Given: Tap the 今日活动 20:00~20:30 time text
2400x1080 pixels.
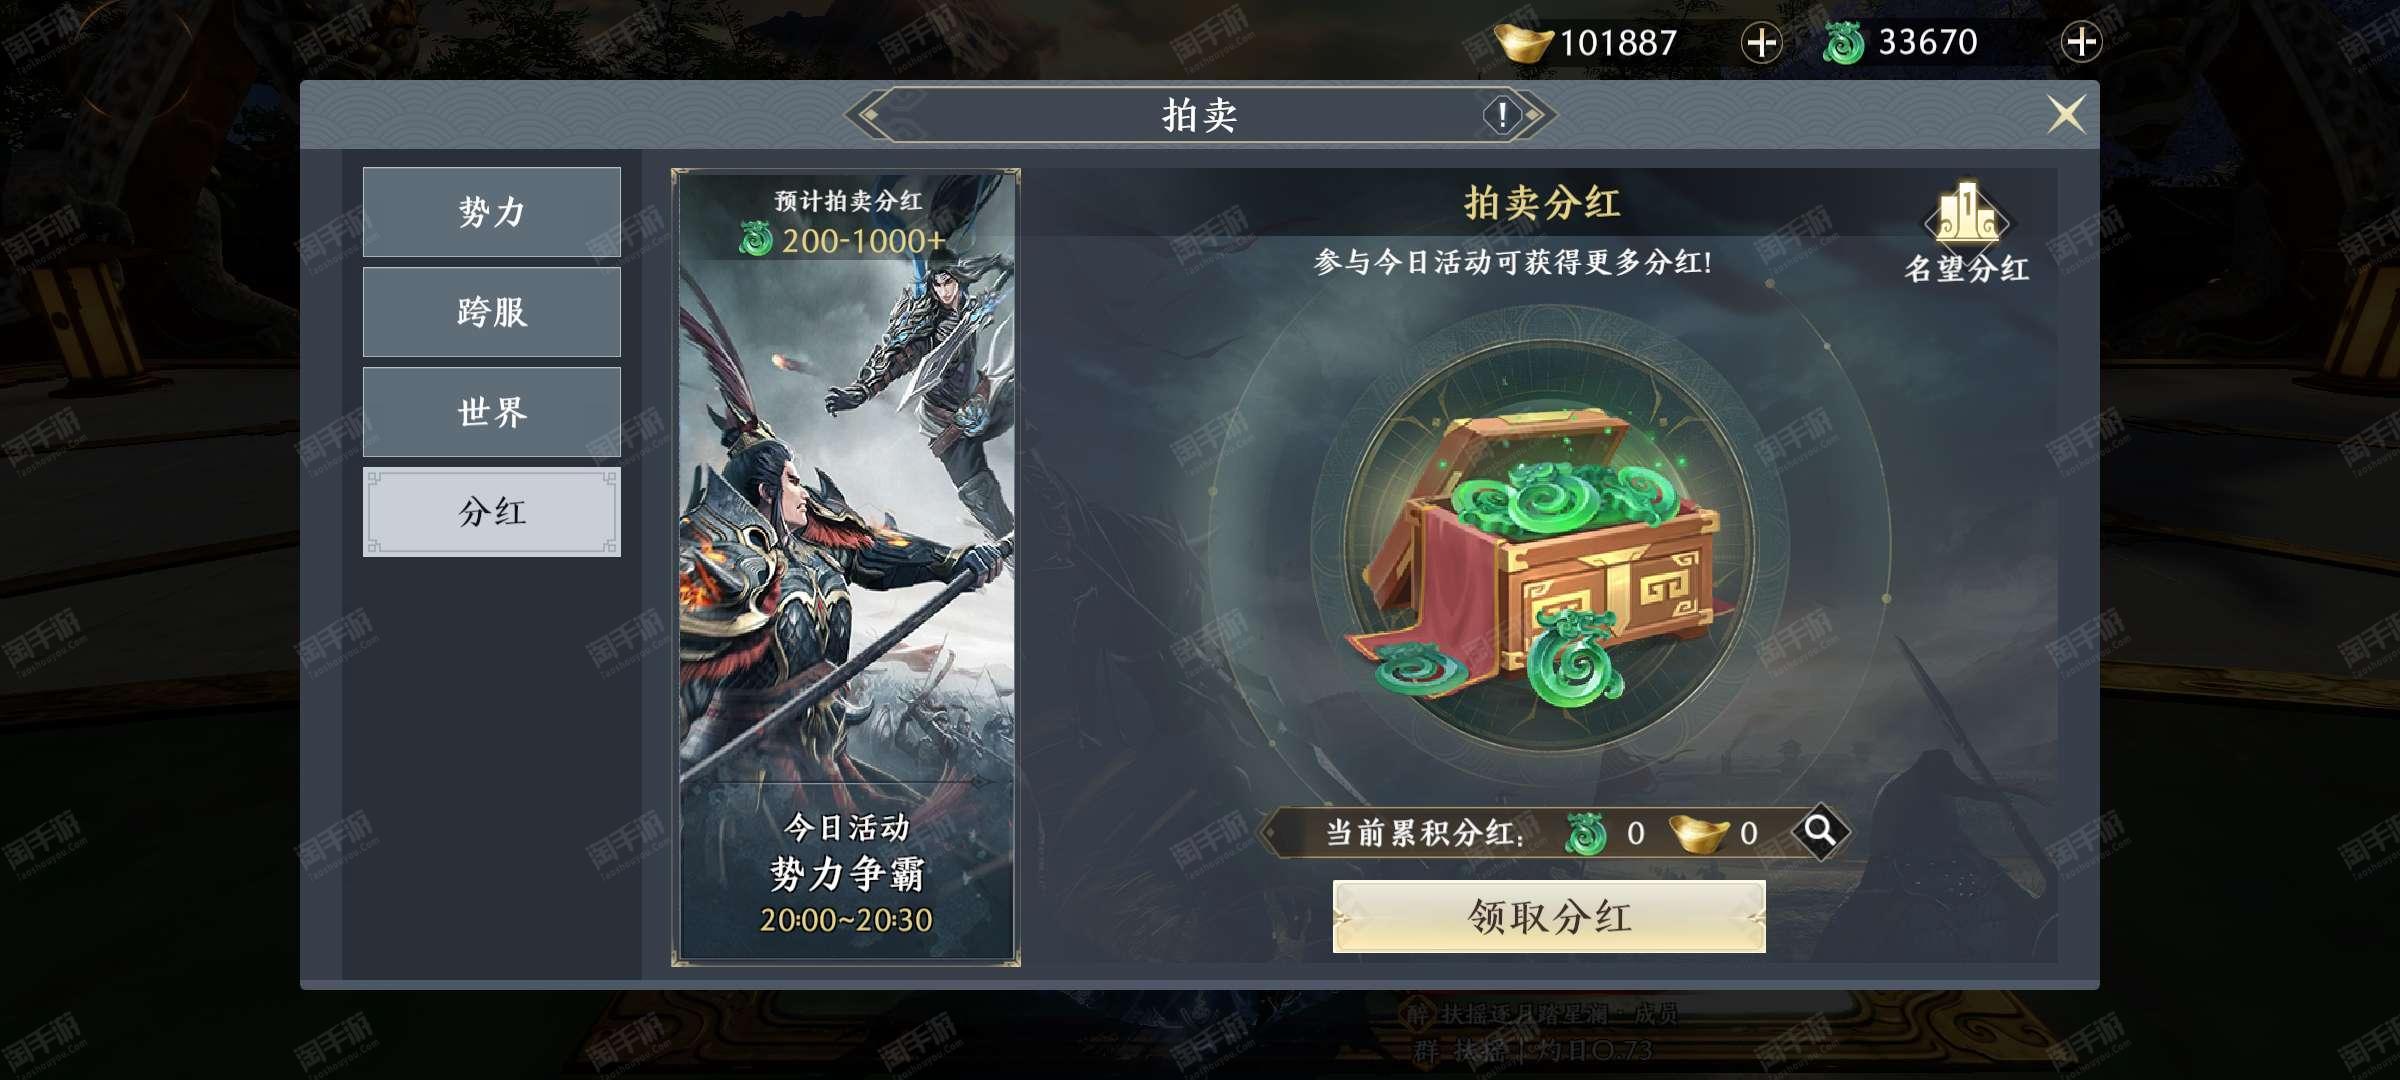Looking at the screenshot, I should click(x=846, y=920).
